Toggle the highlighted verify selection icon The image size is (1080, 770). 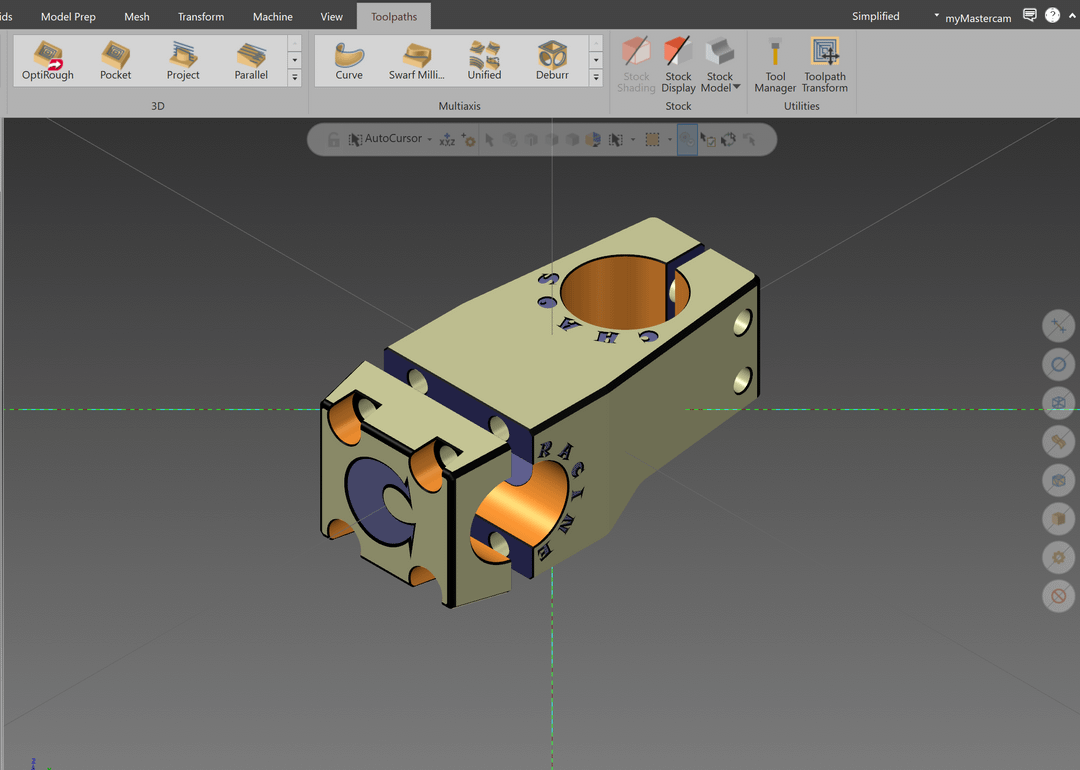pyautogui.click(x=687, y=140)
